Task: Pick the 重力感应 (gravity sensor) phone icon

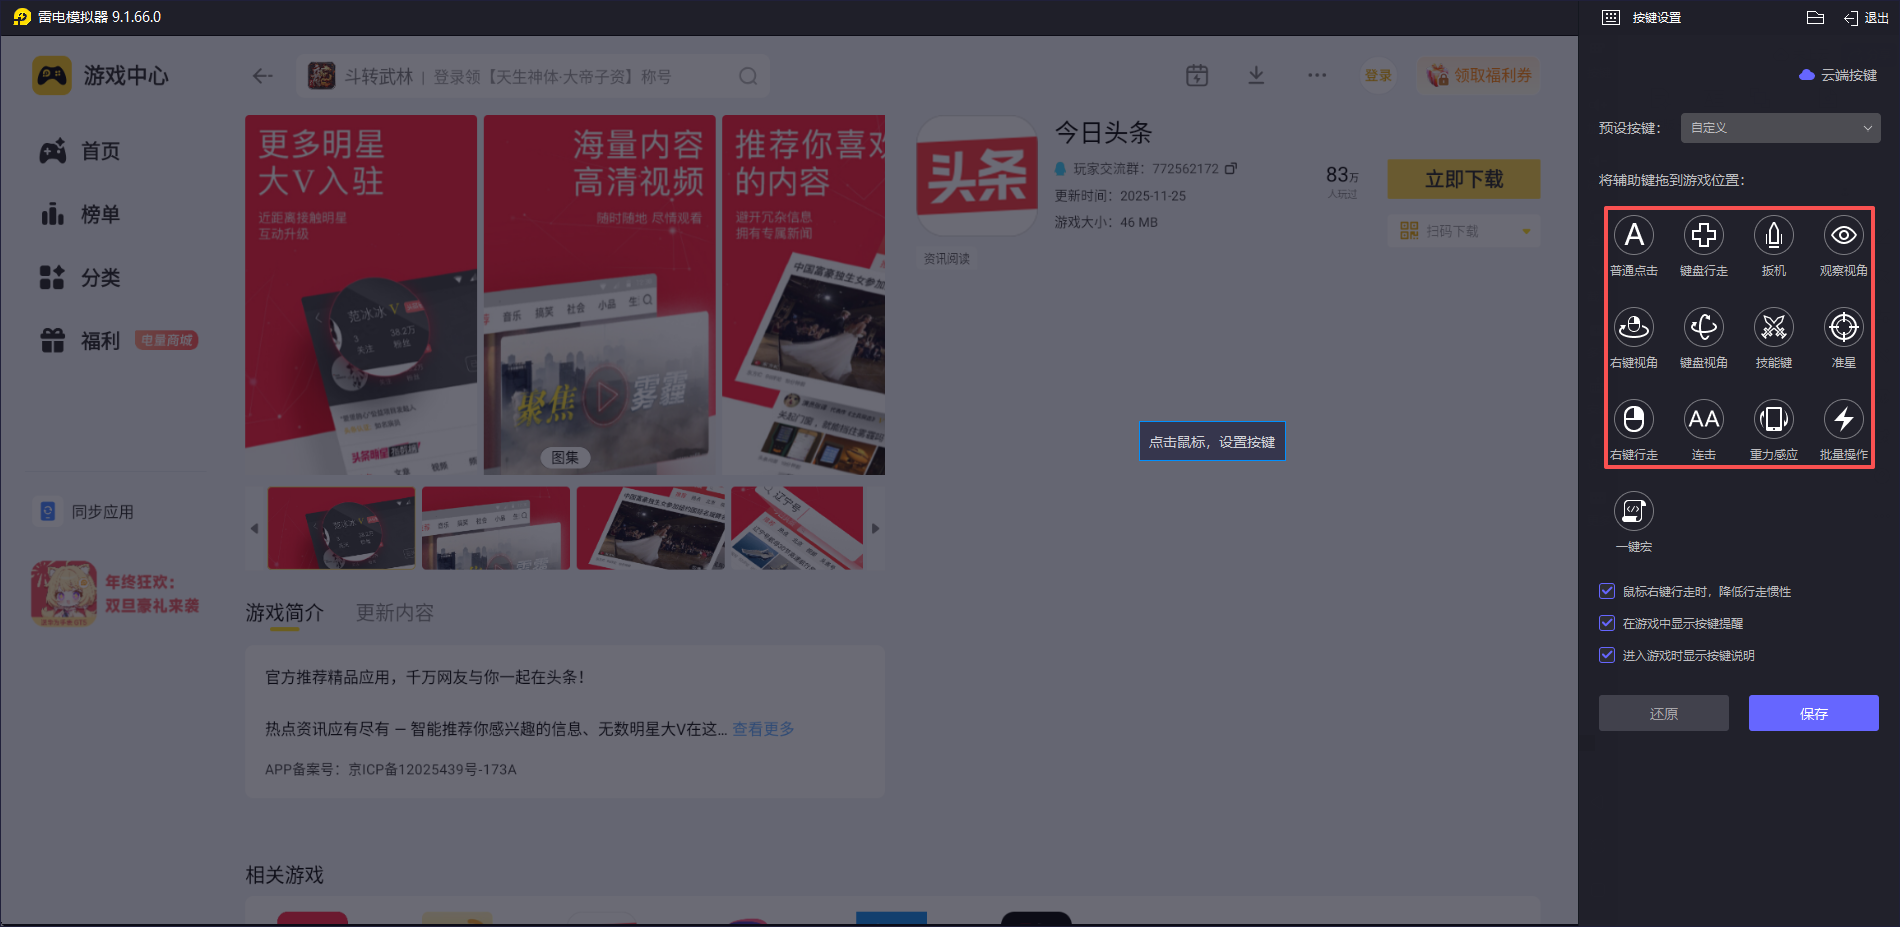Action: pos(1774,419)
